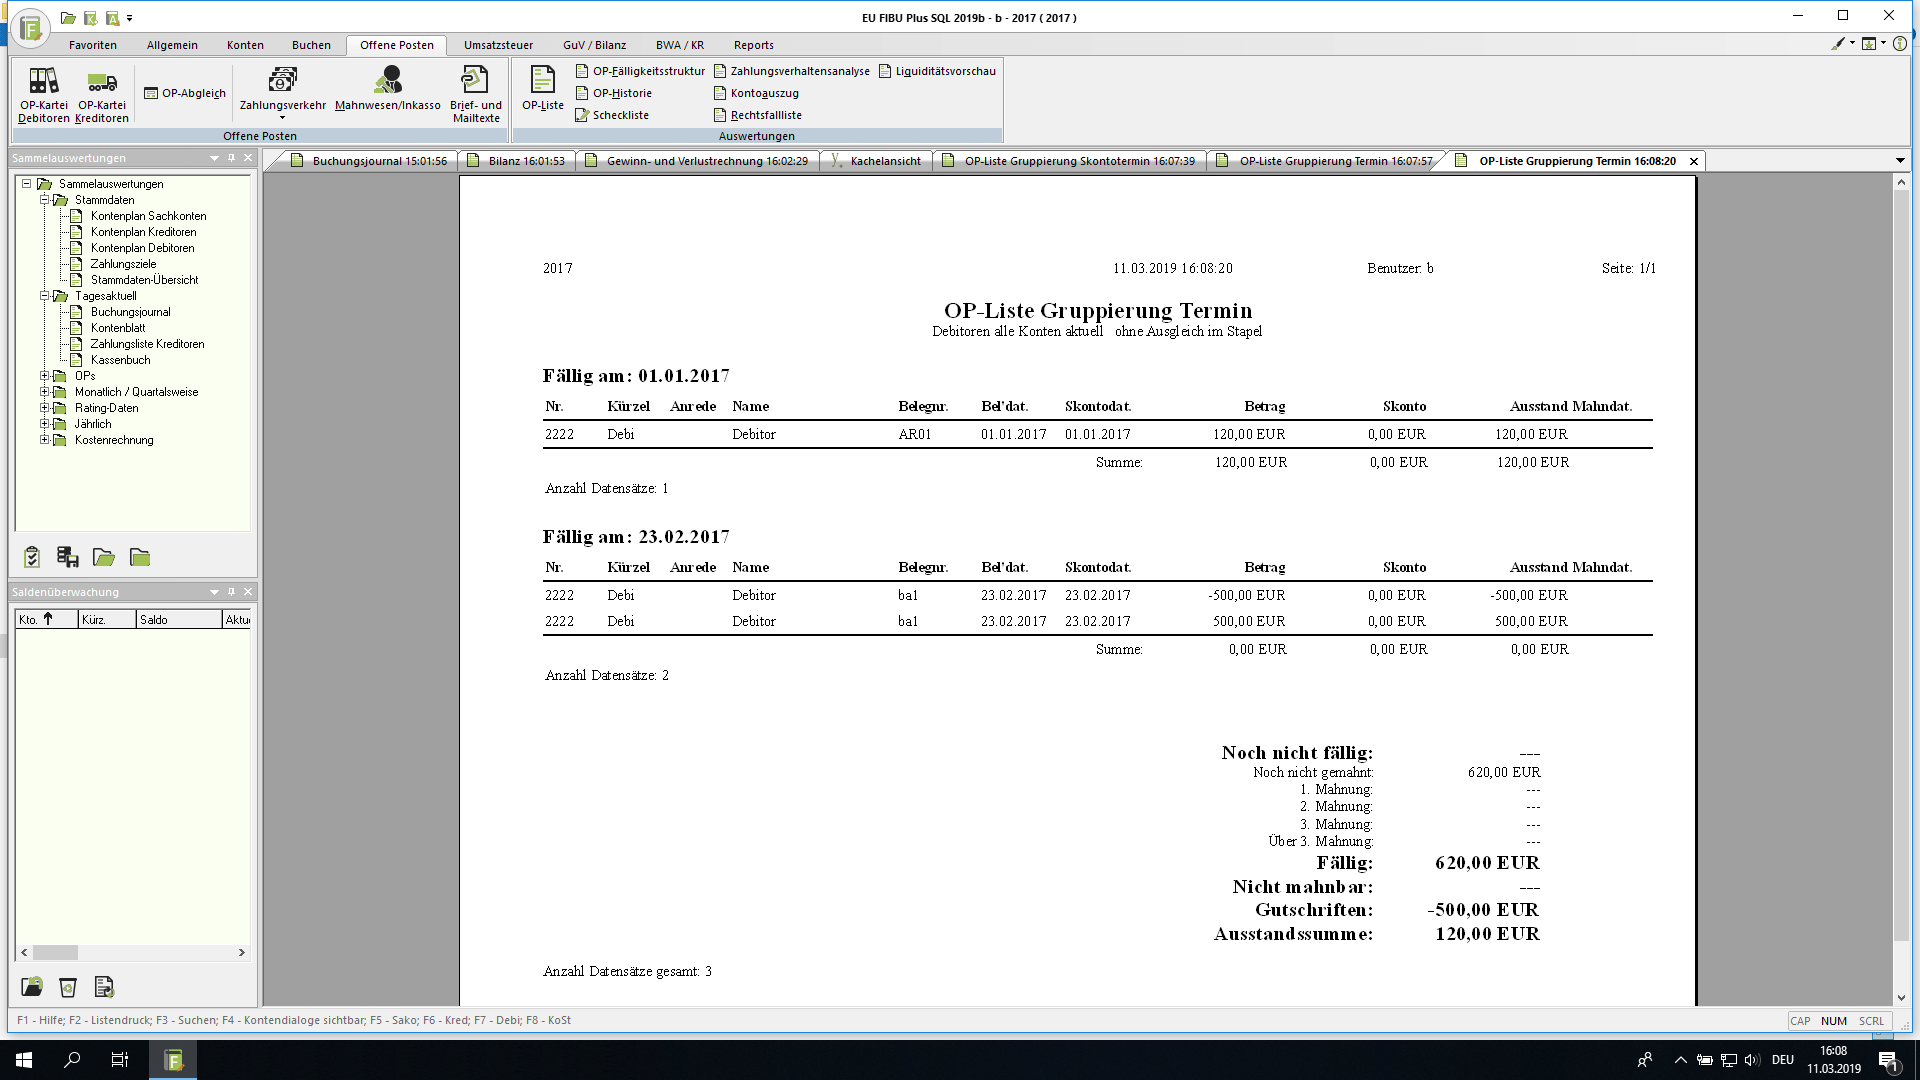Screen dimensions: 1920x1080
Task: Open the OP-Liste report
Action: click(543, 89)
